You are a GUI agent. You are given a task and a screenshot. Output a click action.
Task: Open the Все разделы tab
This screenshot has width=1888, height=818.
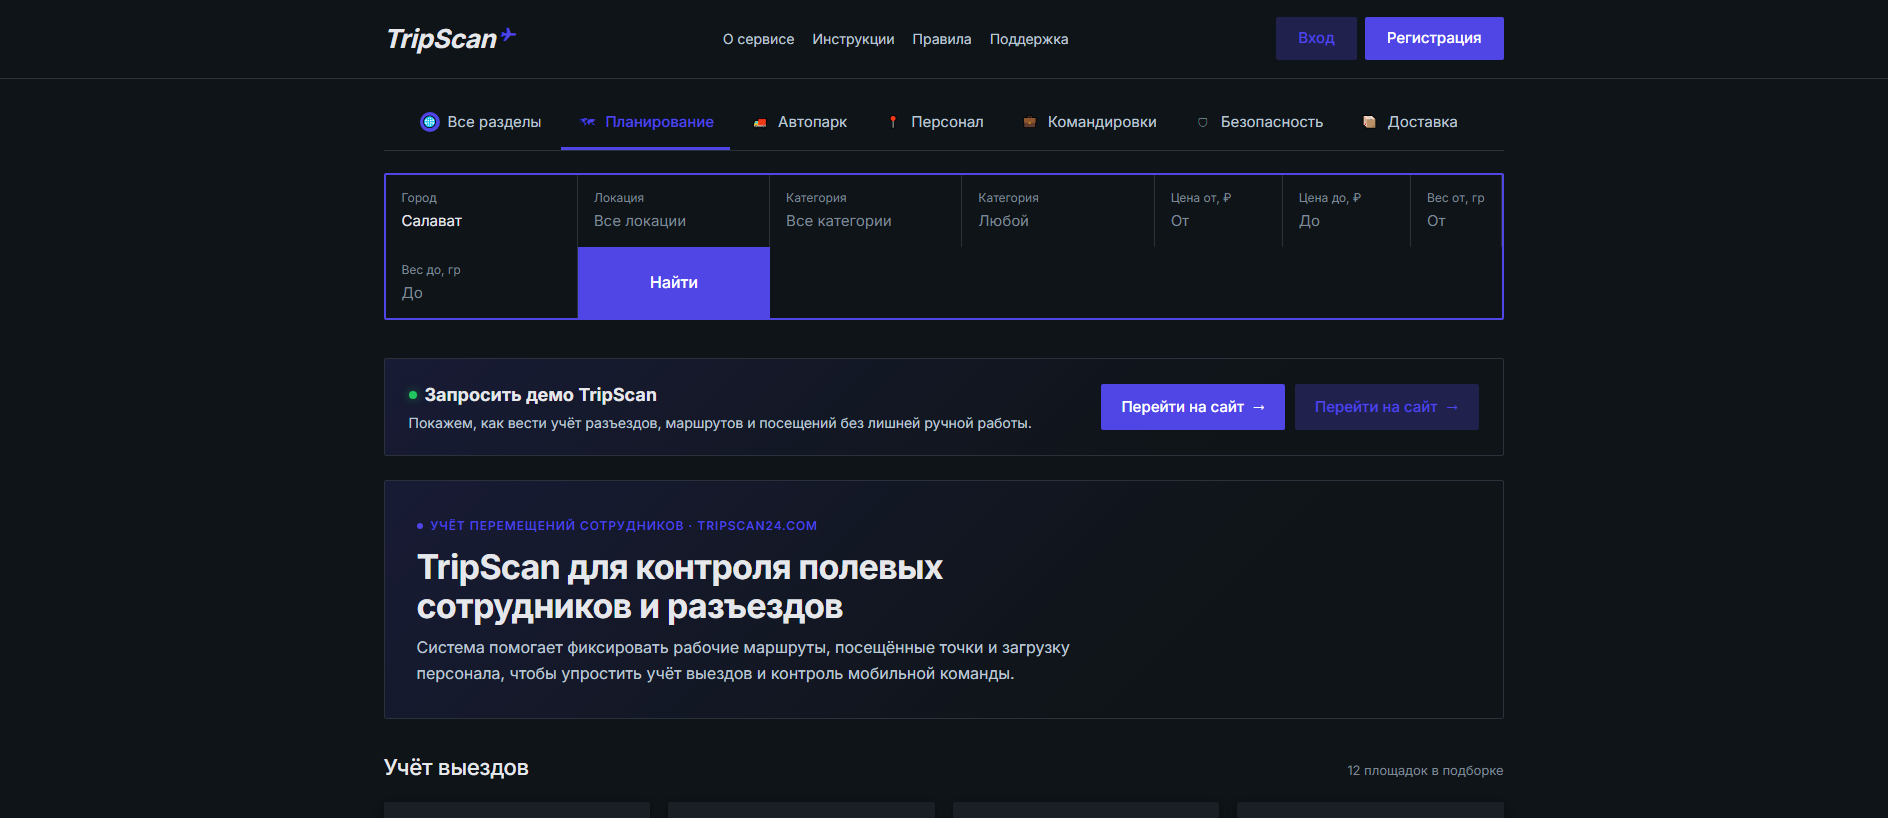point(480,122)
